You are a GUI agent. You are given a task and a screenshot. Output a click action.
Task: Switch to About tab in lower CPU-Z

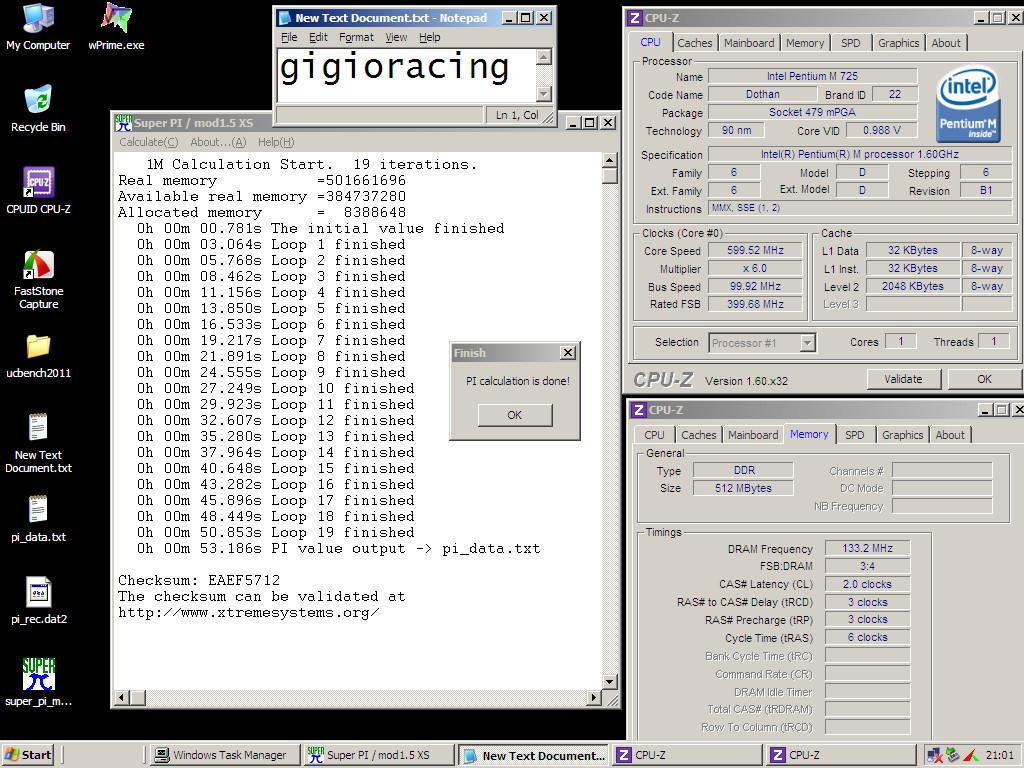click(950, 435)
